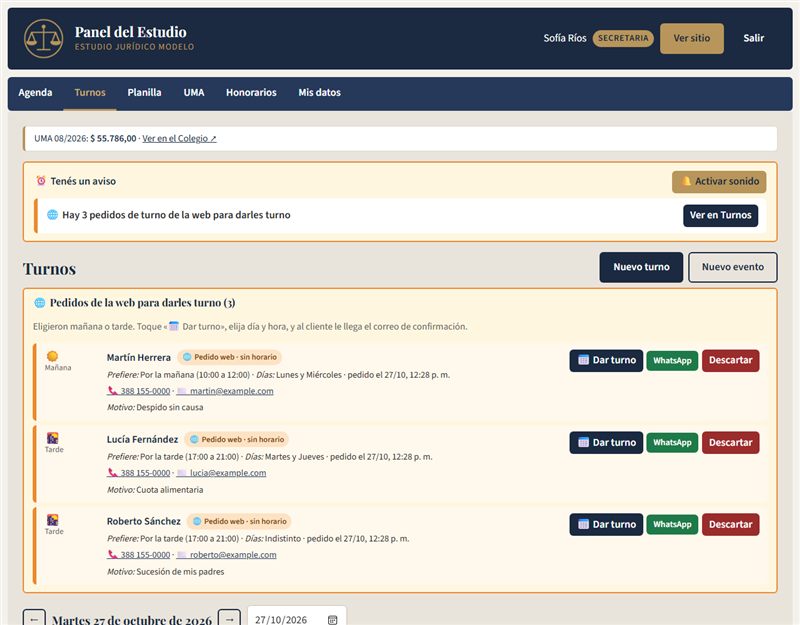Click the globe icon in the pedidos notice
Image resolution: width=800 pixels, height=625 pixels.
(x=53, y=215)
